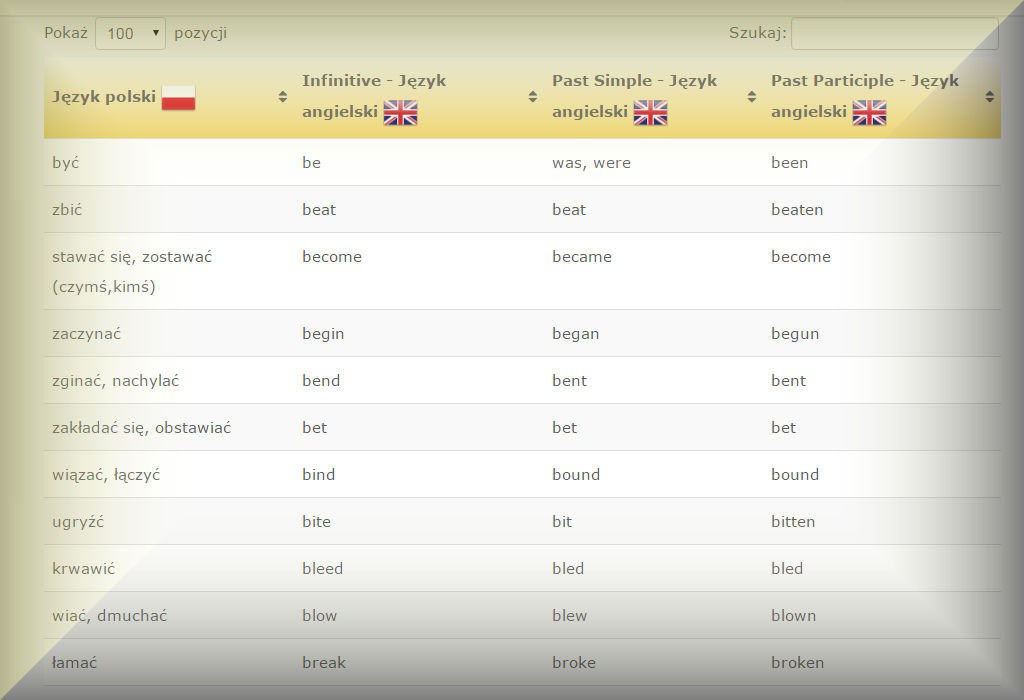Select the cell 'bend'
Image resolution: width=1024 pixels, height=700 pixels.
point(419,381)
